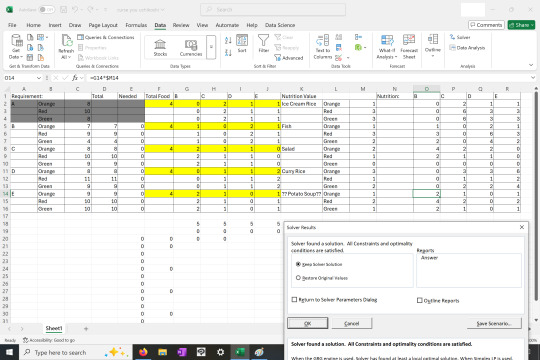Image resolution: width=540 pixels, height=360 pixels.
Task: Add a new sheet with plus icon
Action: pos(86,329)
